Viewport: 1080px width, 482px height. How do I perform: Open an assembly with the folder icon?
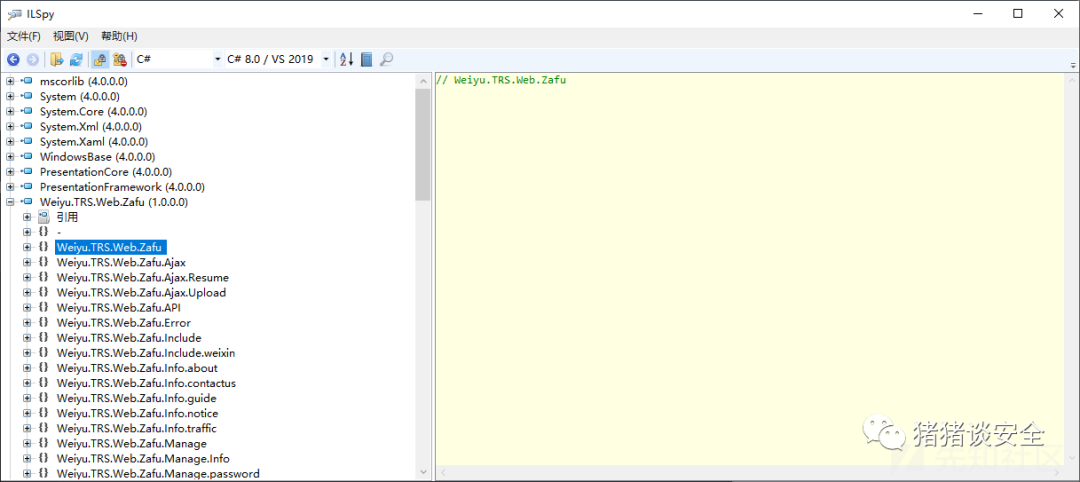(x=56, y=60)
